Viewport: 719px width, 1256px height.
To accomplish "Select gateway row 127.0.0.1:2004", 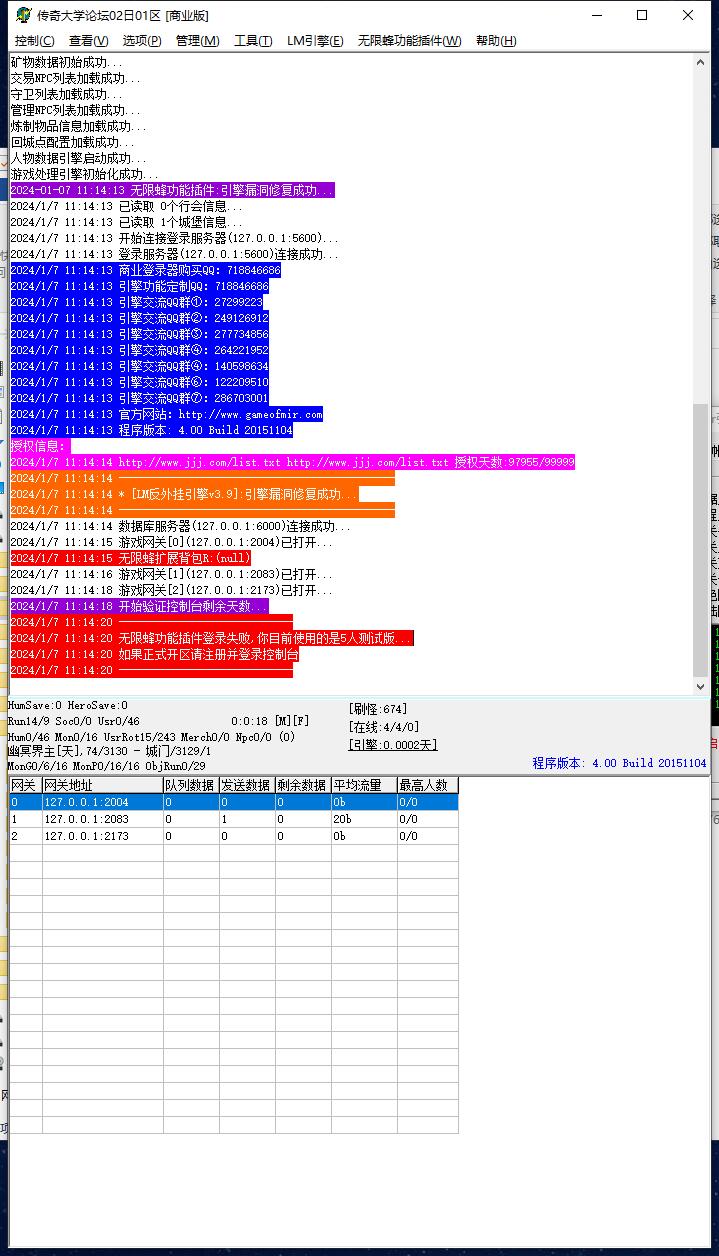I will coord(234,802).
